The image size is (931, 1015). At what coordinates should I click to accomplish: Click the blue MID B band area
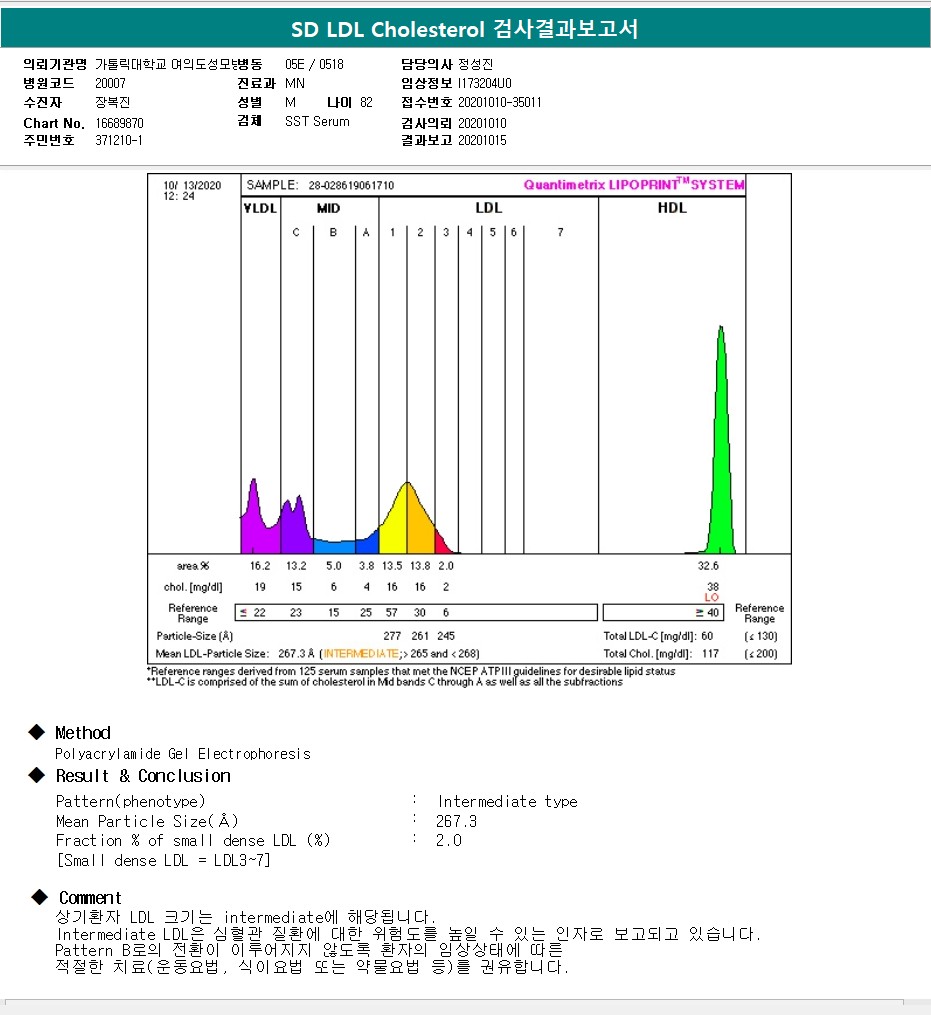pos(334,546)
